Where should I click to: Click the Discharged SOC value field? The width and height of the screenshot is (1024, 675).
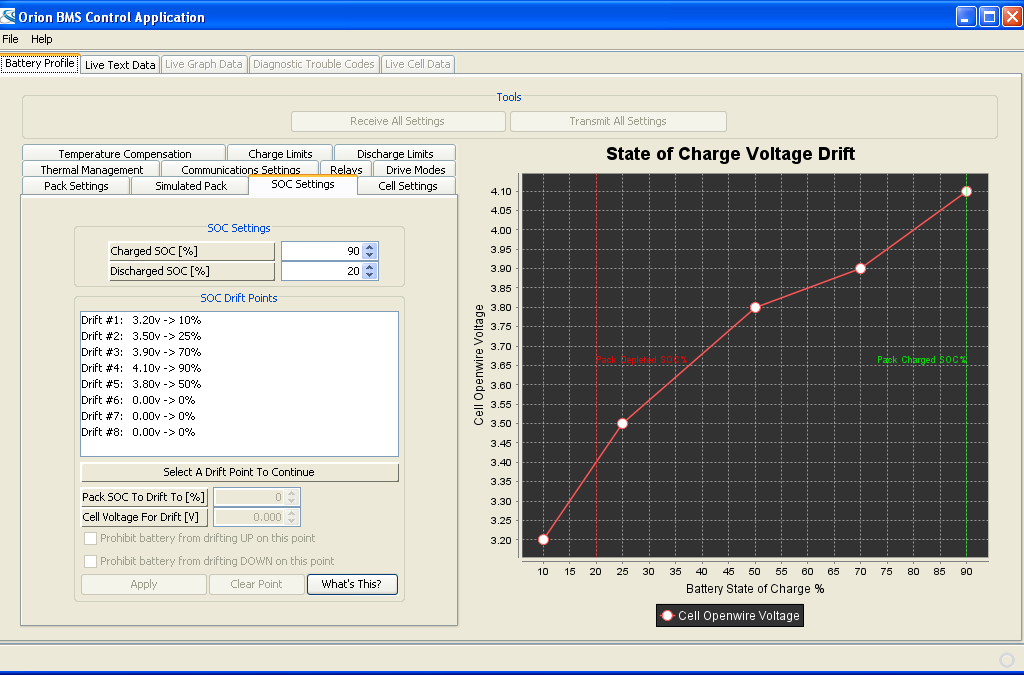321,271
